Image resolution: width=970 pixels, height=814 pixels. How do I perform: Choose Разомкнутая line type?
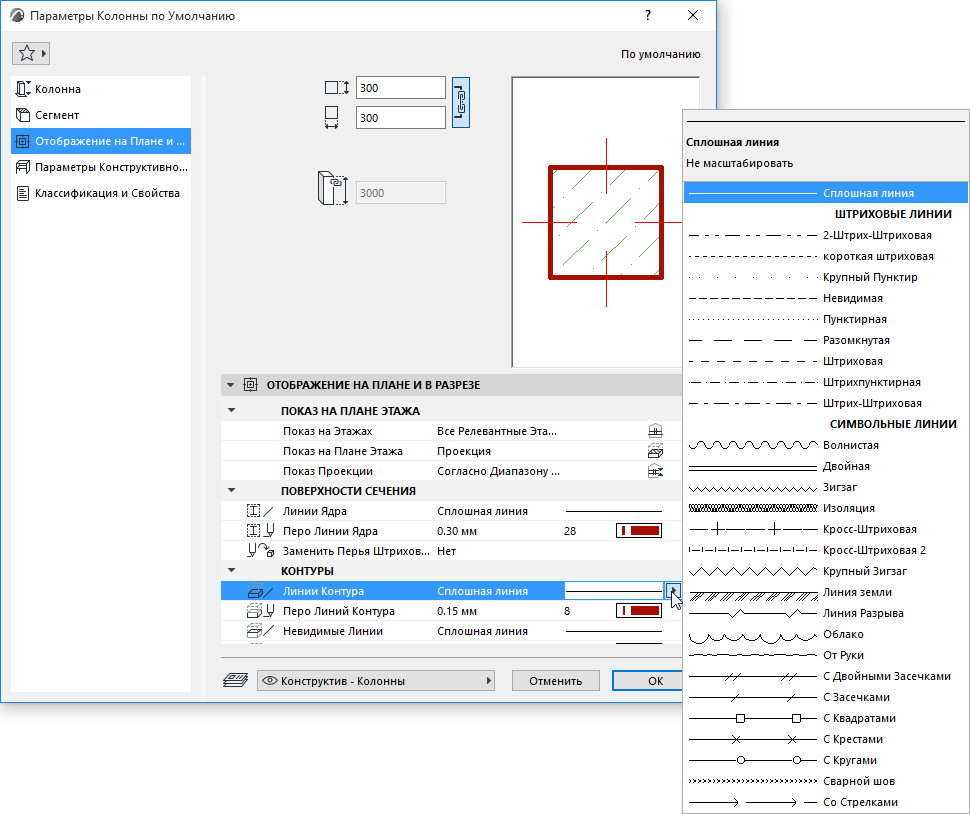point(826,340)
